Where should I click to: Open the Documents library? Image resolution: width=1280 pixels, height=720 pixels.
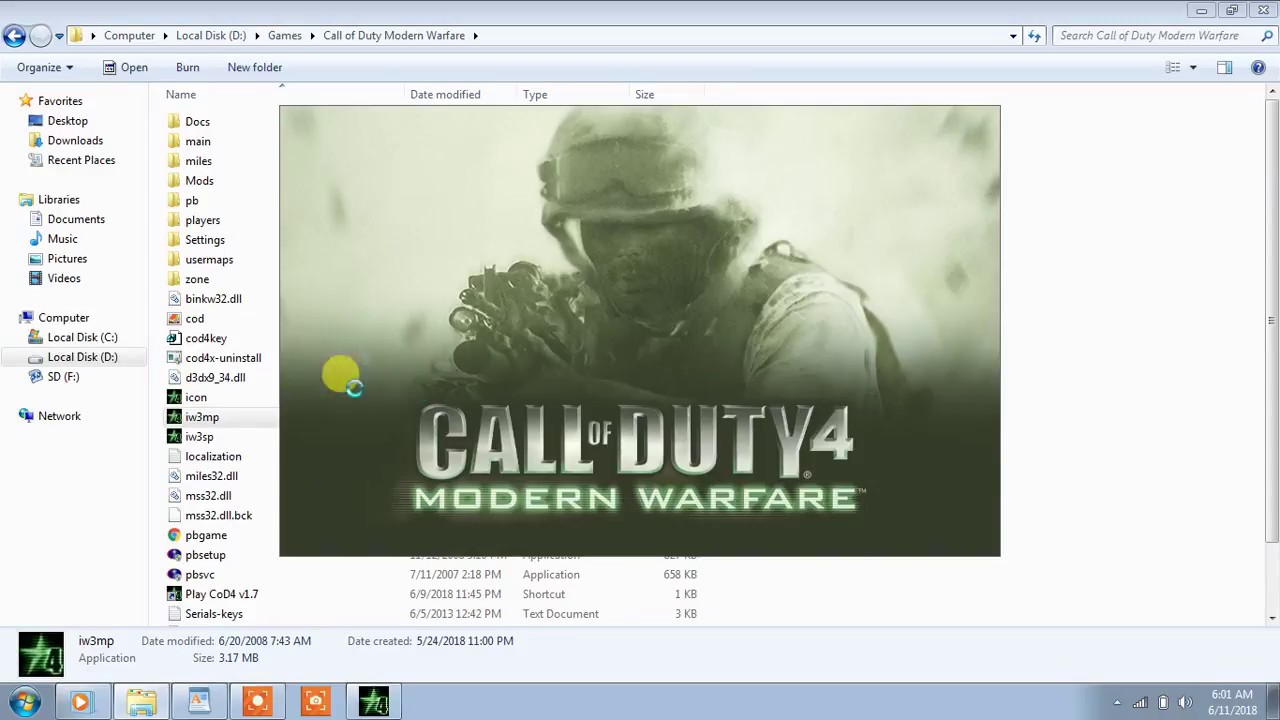tap(76, 219)
